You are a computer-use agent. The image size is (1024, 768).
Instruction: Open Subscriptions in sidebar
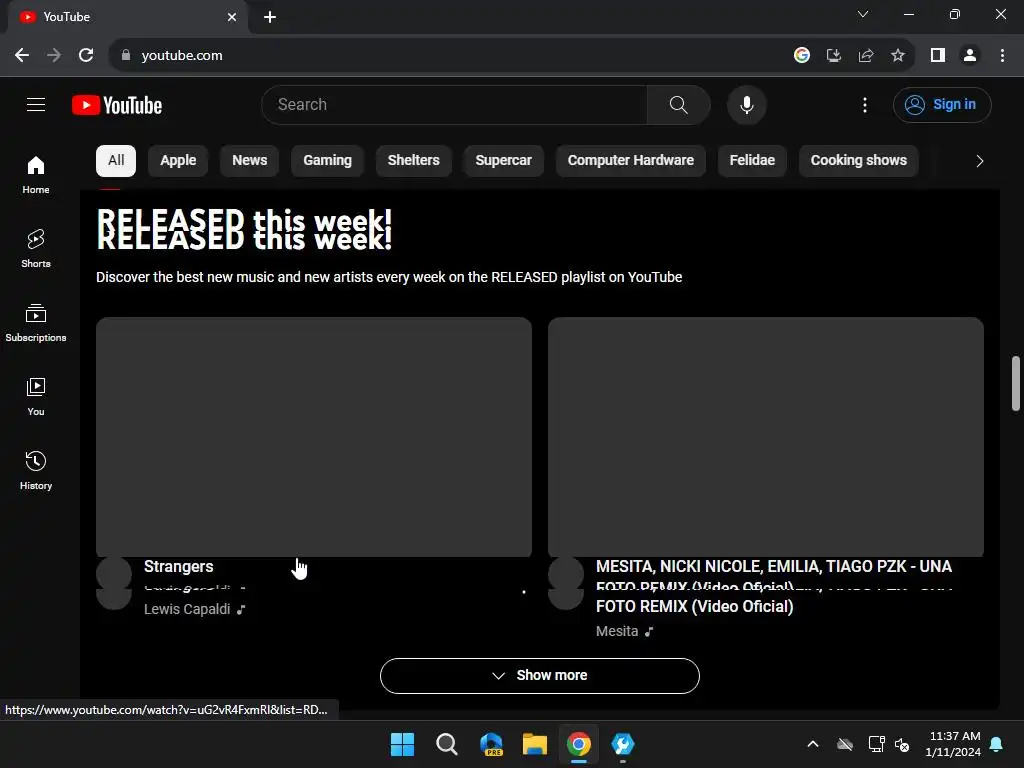tap(36, 323)
